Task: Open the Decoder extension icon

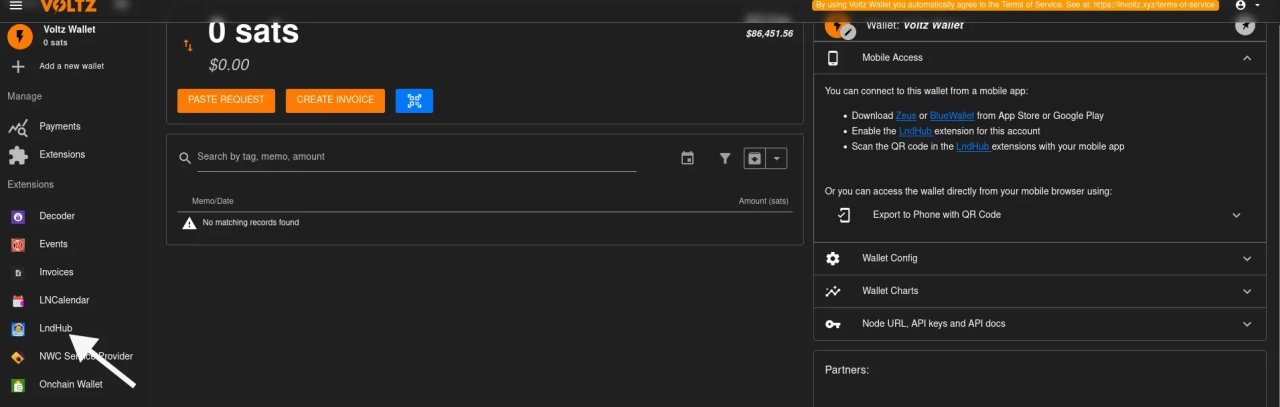Action: click(x=18, y=216)
